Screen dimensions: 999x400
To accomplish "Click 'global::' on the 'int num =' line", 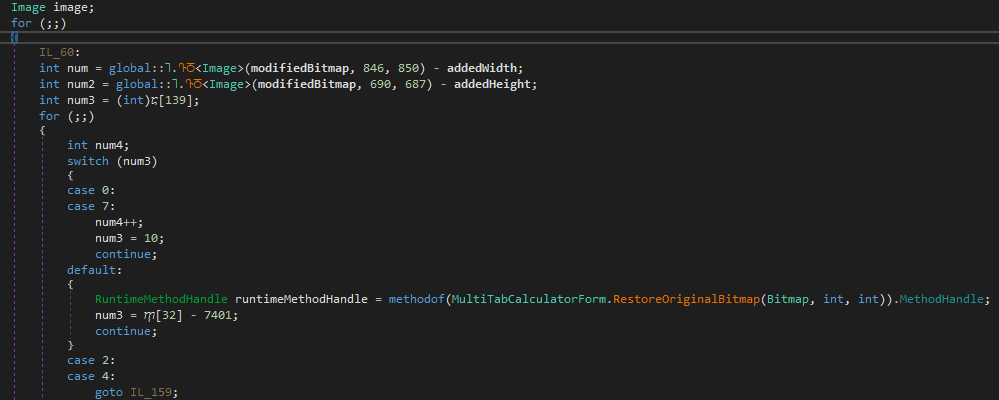I will tap(137, 68).
